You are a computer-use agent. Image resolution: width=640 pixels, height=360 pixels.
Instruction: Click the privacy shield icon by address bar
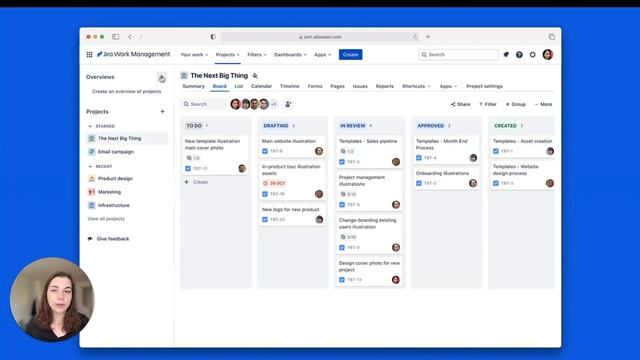point(213,37)
